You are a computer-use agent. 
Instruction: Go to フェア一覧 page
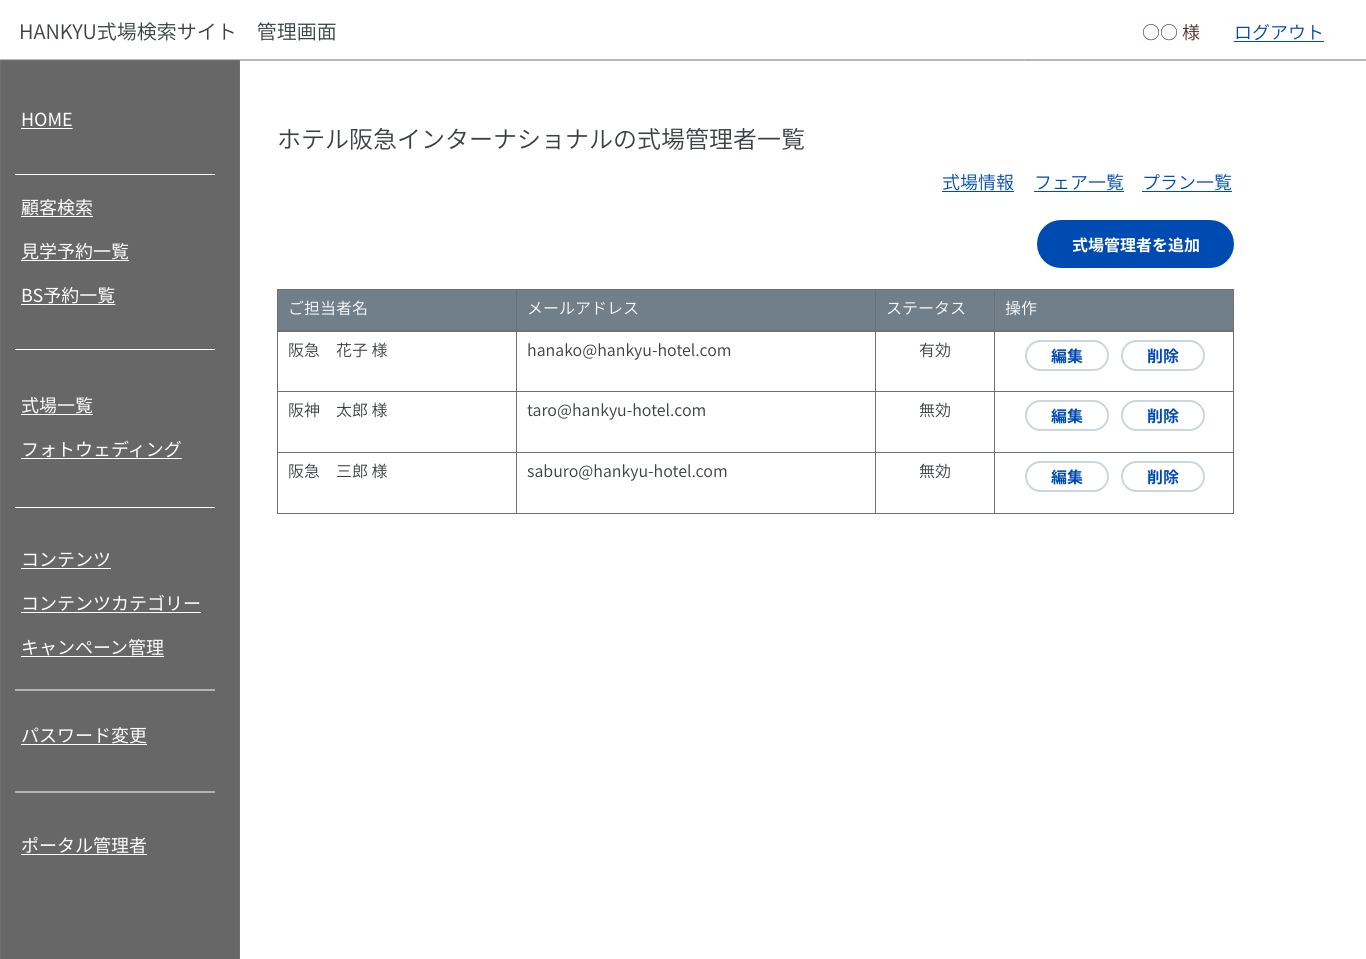click(1078, 182)
